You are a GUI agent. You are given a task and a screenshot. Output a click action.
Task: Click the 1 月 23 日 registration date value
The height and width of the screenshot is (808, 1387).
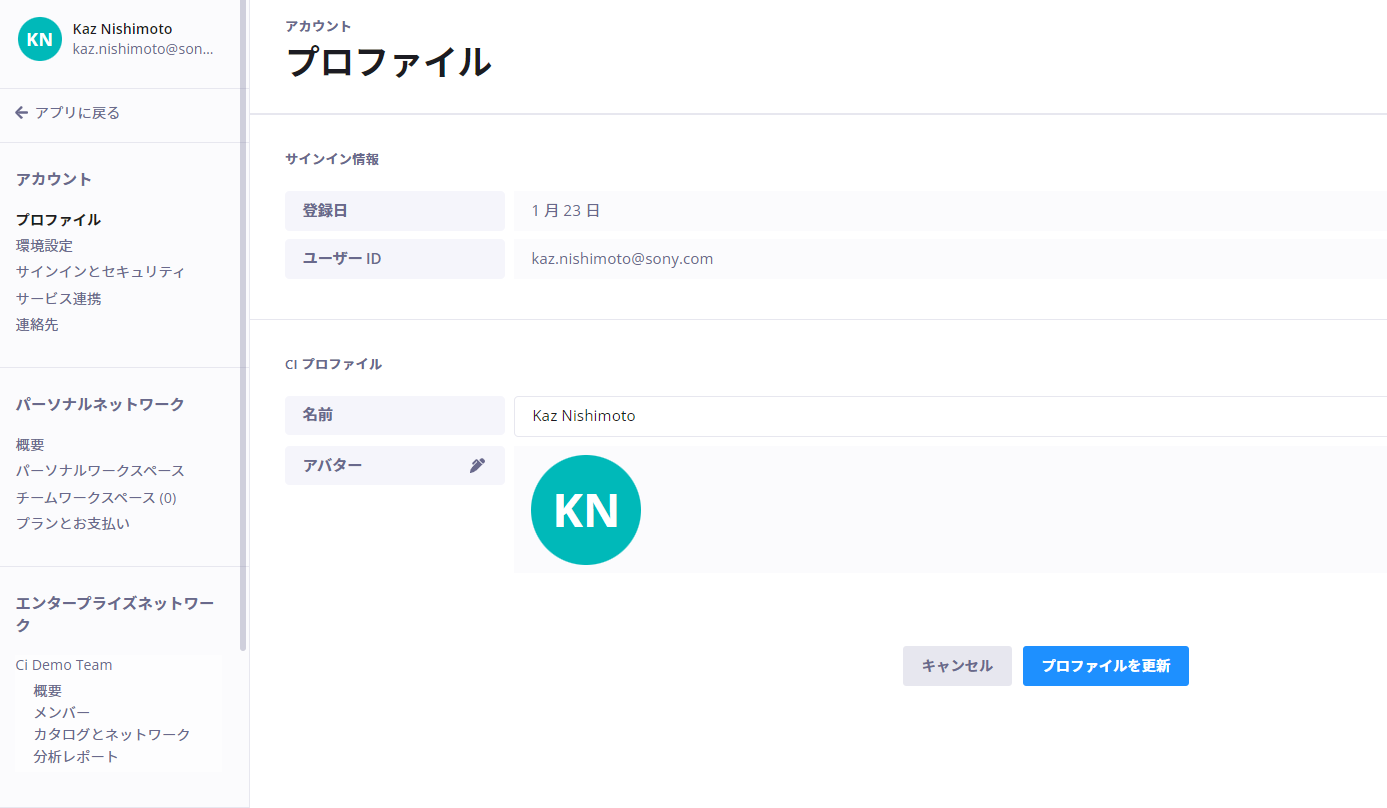point(566,211)
